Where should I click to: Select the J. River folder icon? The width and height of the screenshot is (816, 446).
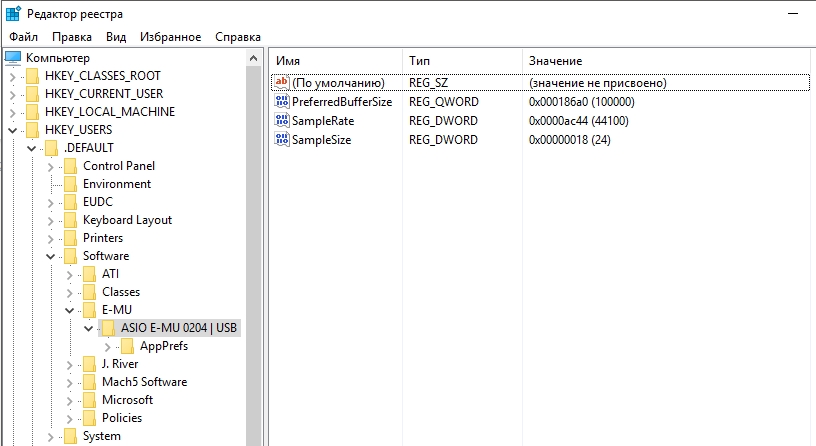click(90, 364)
